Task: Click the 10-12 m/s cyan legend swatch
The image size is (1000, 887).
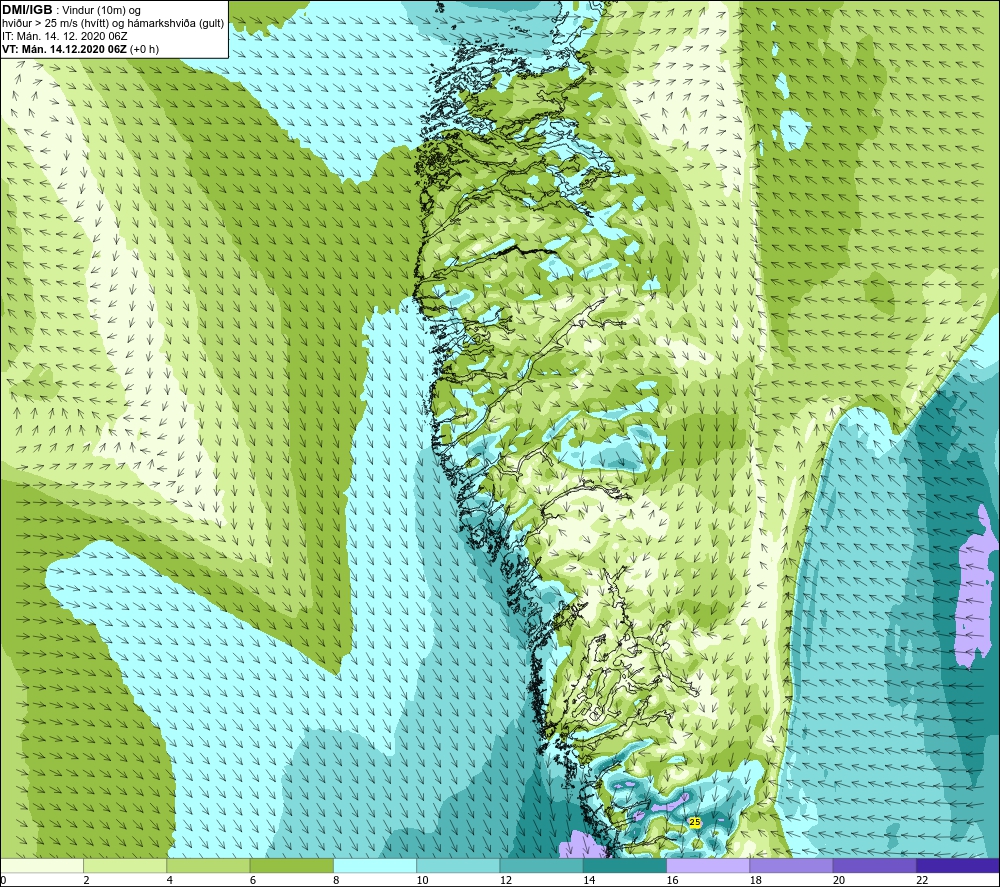Action: 458,865
